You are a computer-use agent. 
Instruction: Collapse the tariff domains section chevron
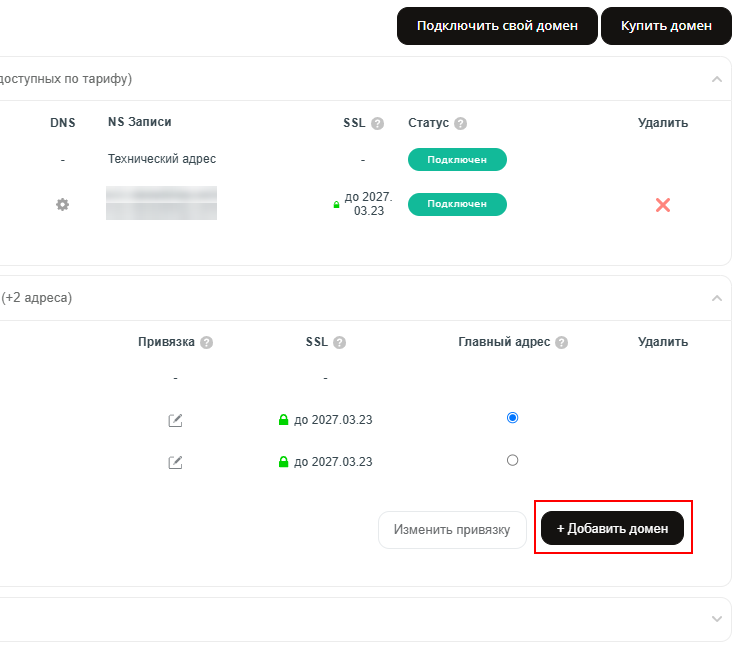[x=716, y=79]
